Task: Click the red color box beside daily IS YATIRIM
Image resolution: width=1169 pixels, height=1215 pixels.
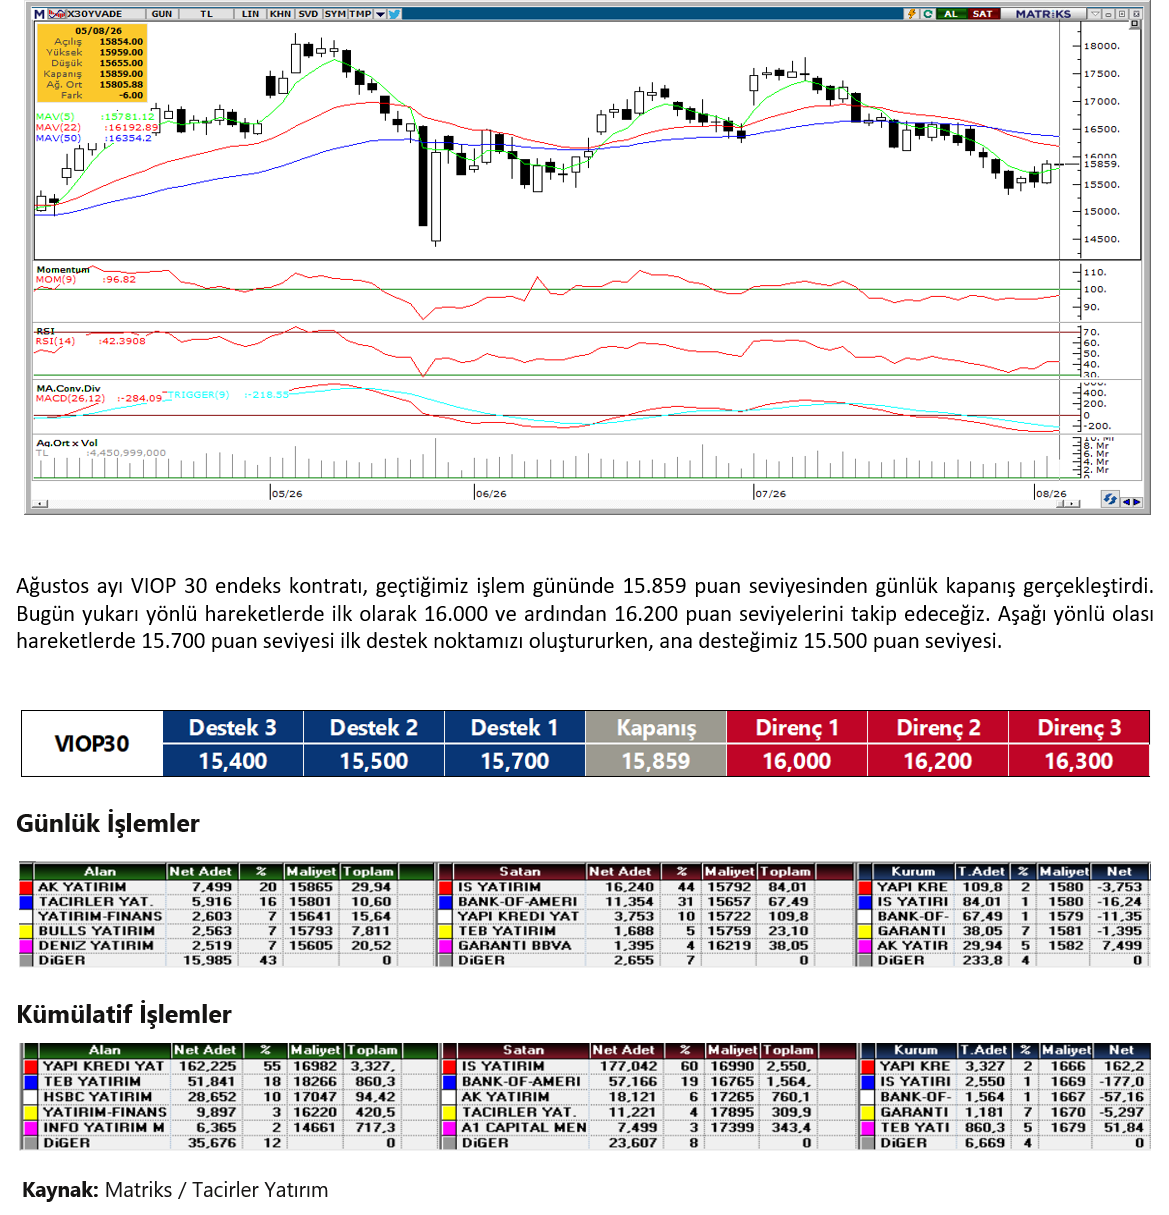Action: click(447, 887)
